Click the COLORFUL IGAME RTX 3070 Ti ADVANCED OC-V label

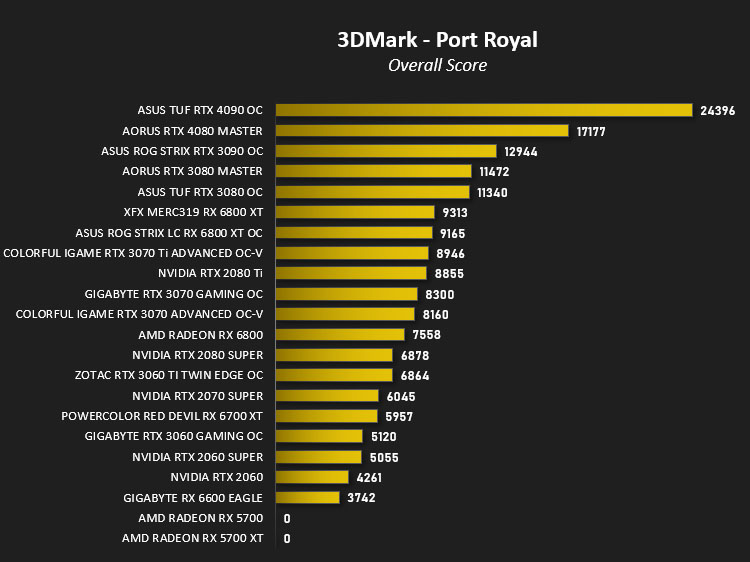pos(133,253)
